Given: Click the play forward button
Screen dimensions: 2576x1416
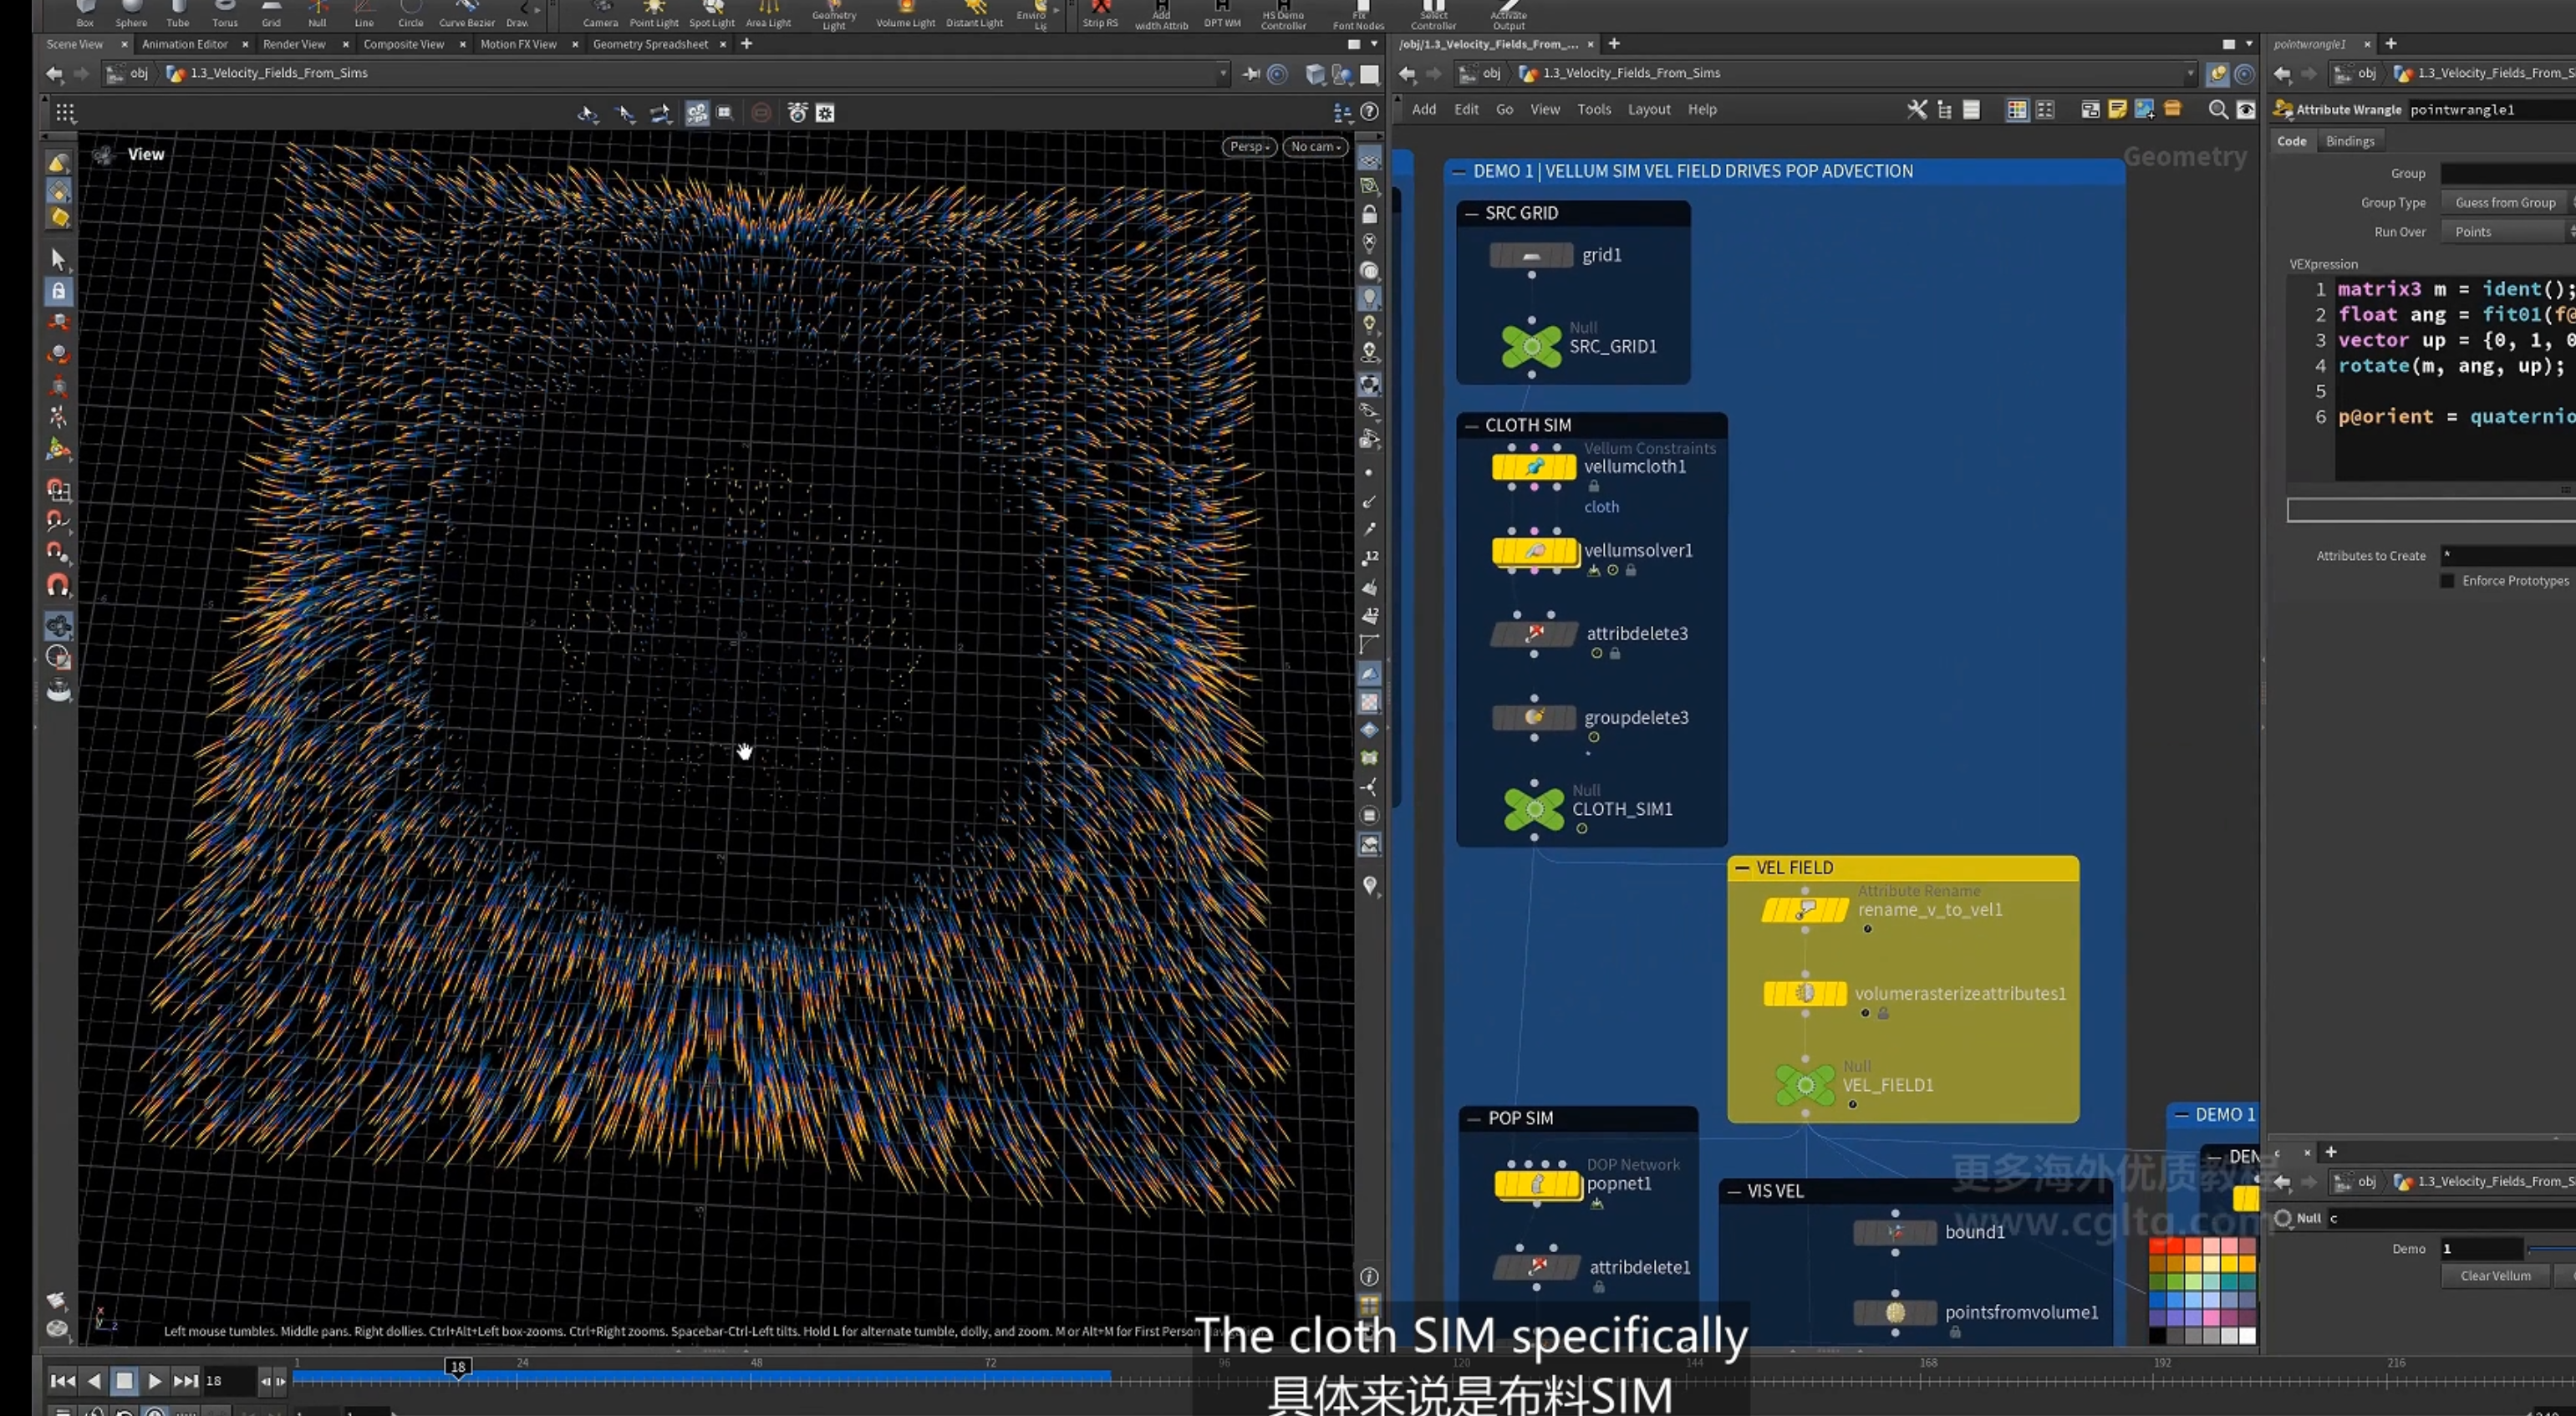Looking at the screenshot, I should pos(155,1381).
